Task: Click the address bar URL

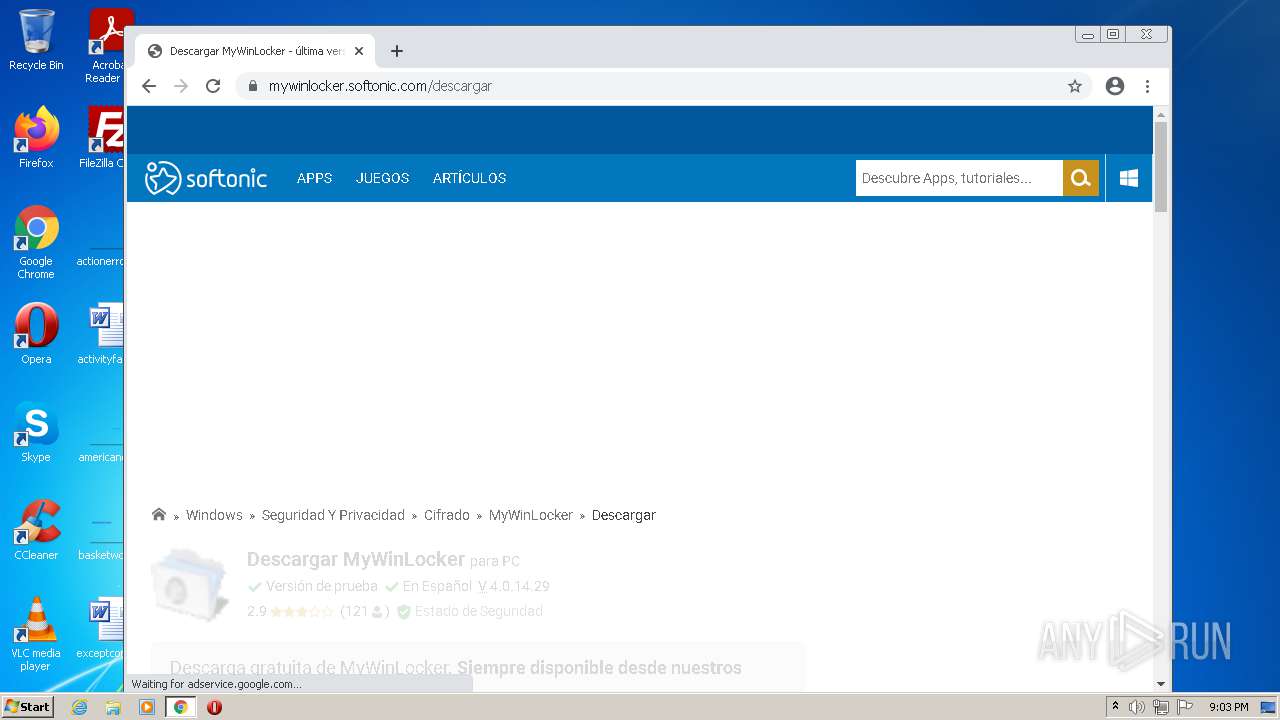Action: pos(380,86)
